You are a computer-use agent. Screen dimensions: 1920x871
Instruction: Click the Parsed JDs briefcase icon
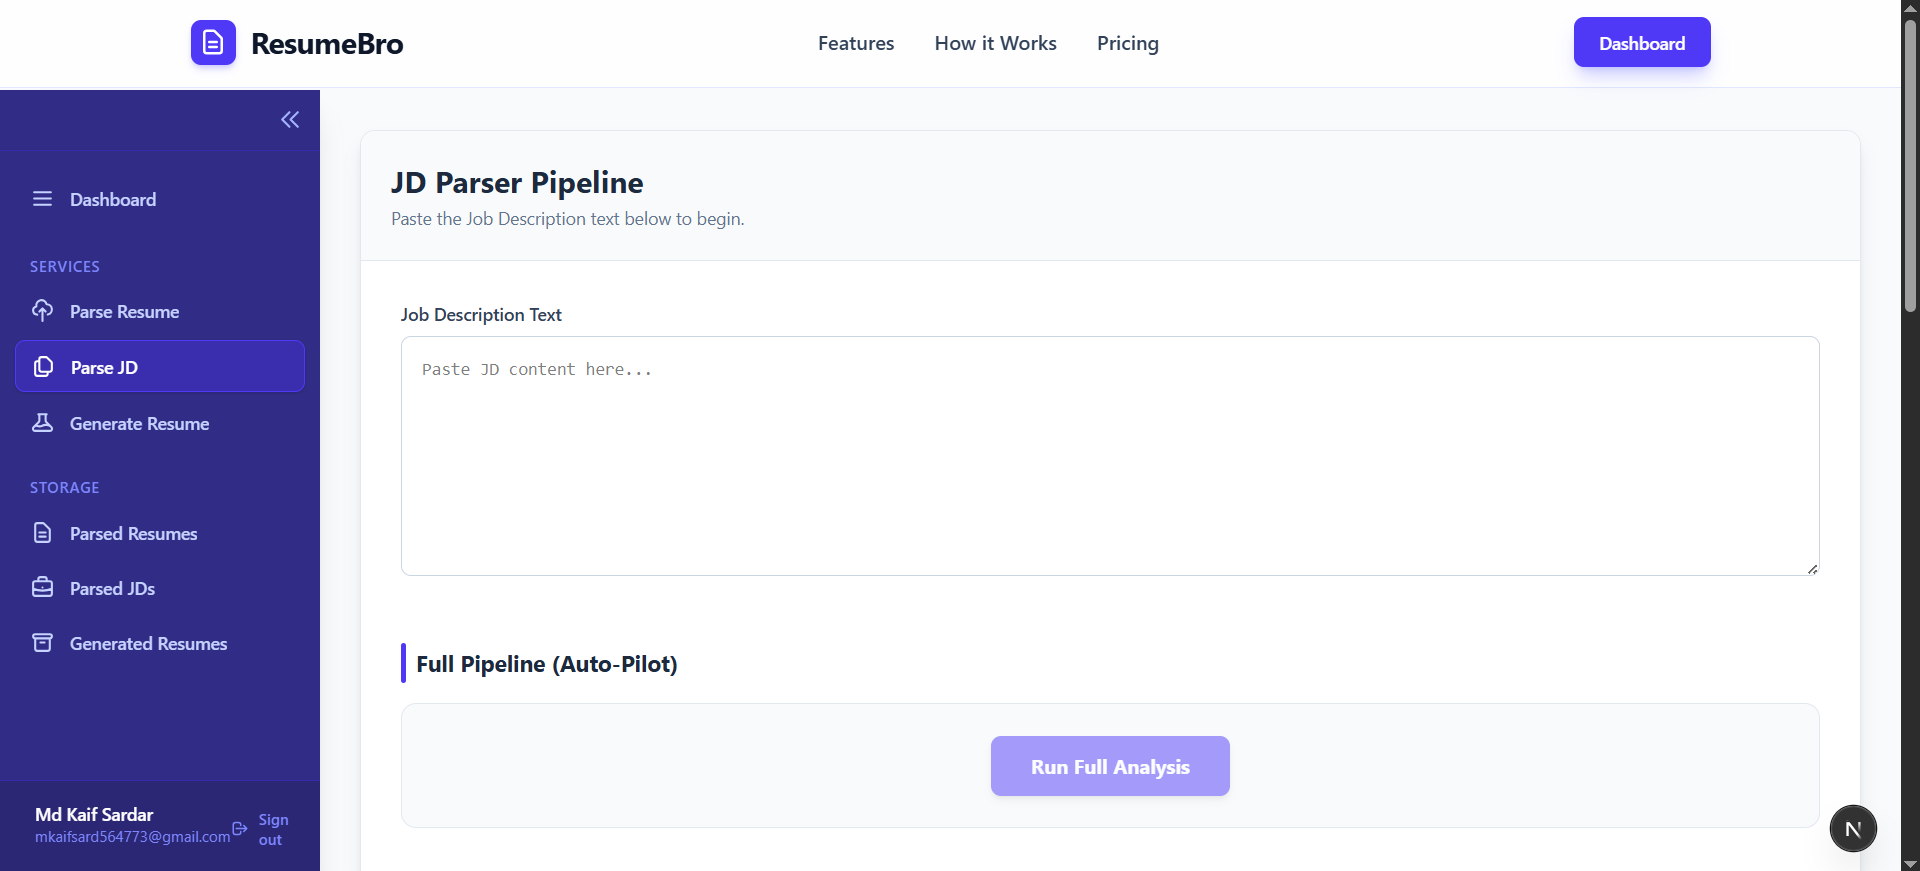[42, 588]
